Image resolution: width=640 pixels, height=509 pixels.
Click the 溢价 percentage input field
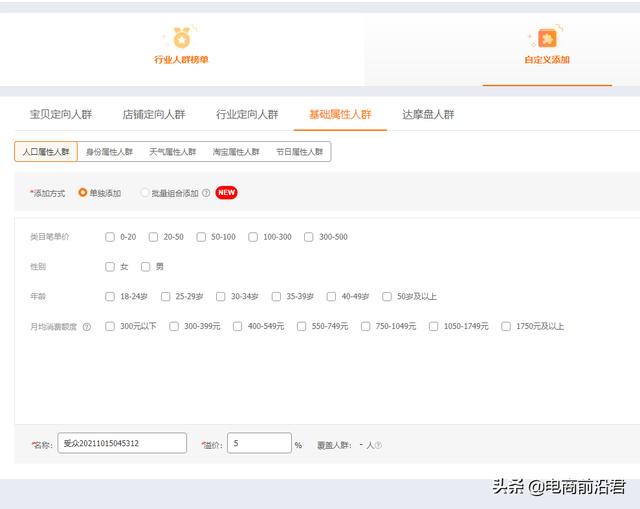258,443
